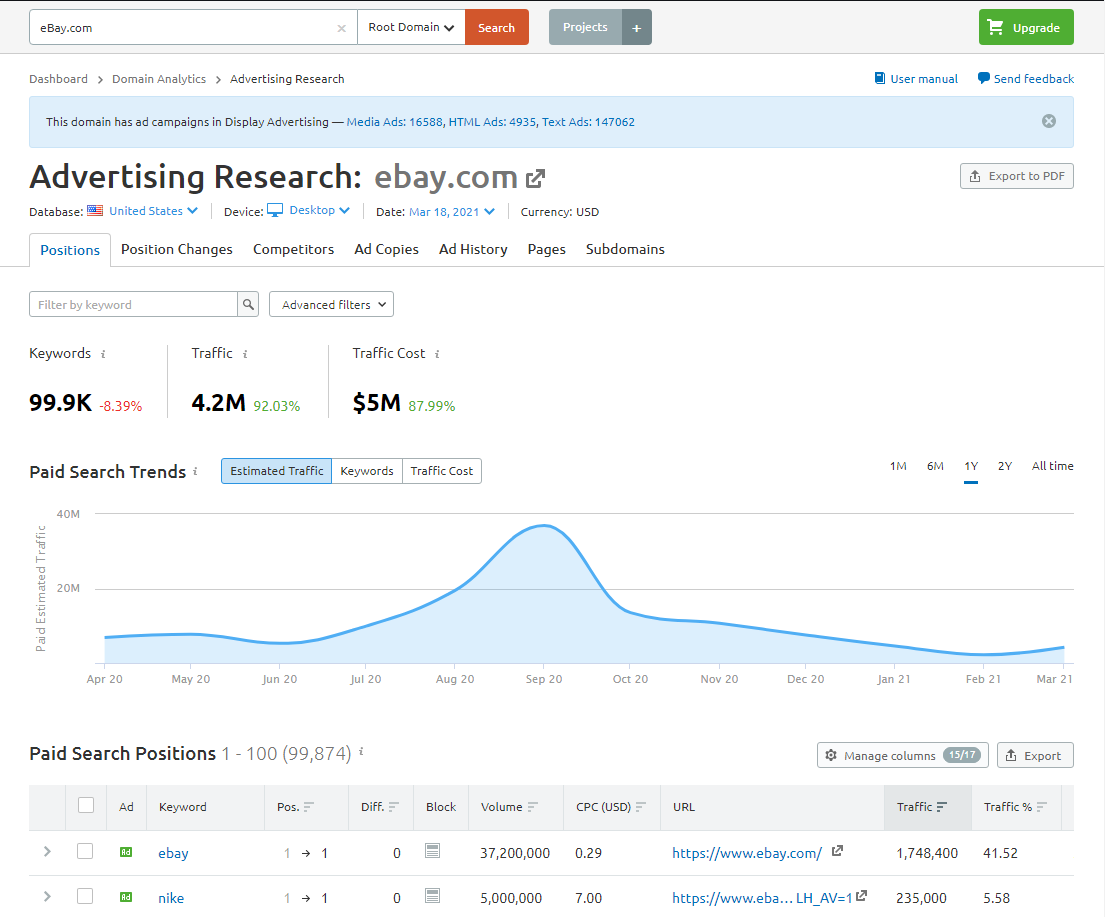Sort by the Pos. column sort icon
Viewport: 1105px width, 917px height.
[309, 807]
